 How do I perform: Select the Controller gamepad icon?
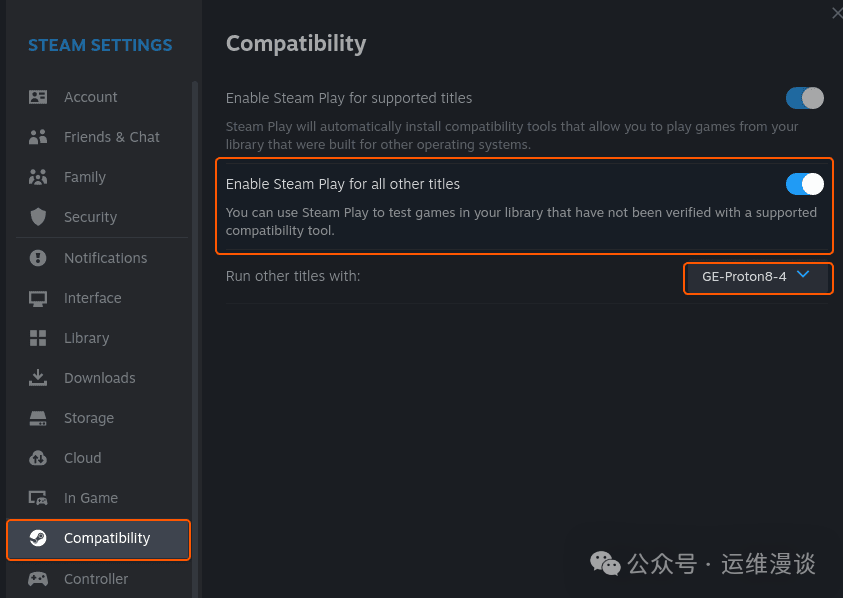[x=37, y=579]
